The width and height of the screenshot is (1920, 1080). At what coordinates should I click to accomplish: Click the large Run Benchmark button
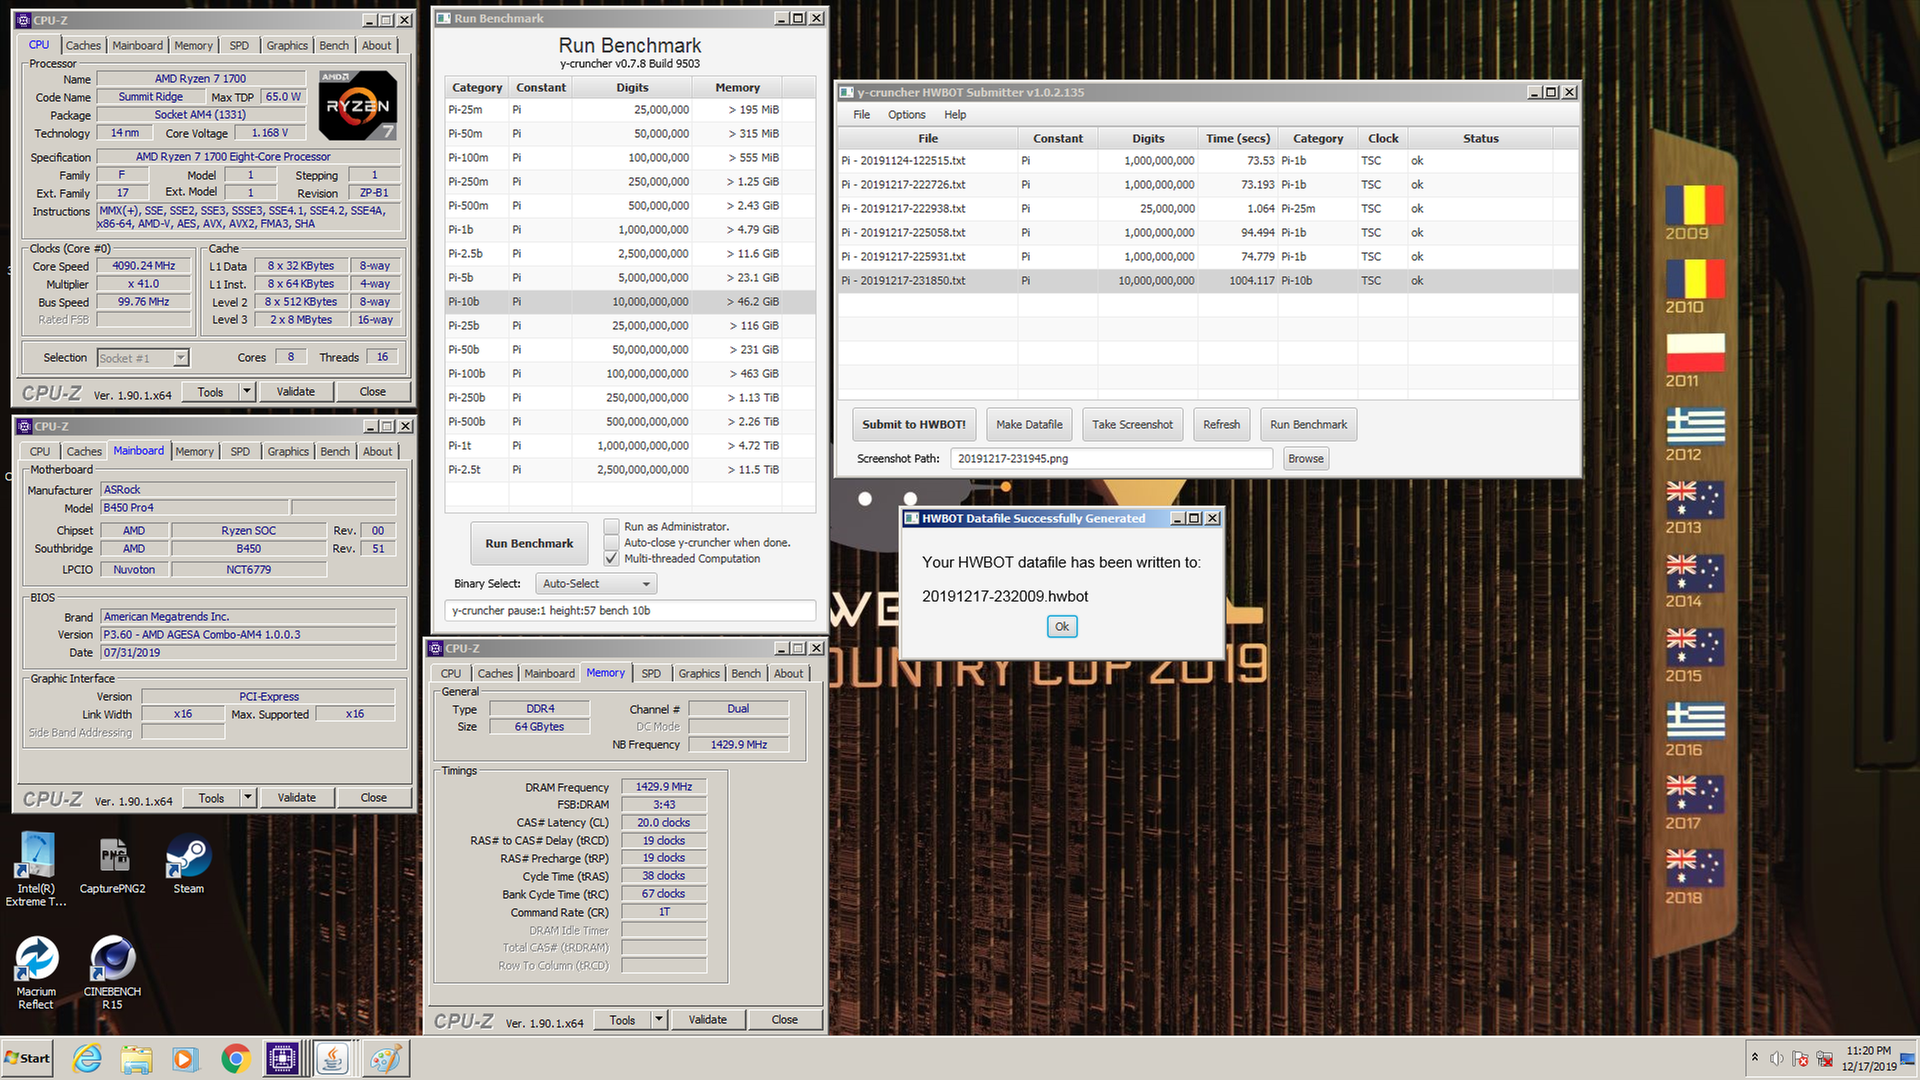click(x=529, y=544)
